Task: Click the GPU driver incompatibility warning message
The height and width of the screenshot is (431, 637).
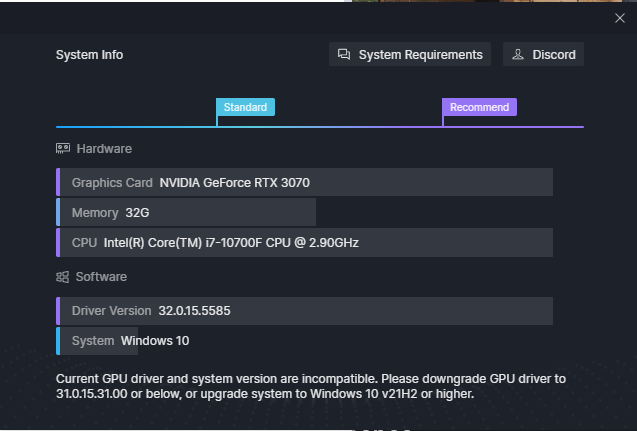Action: [311, 386]
